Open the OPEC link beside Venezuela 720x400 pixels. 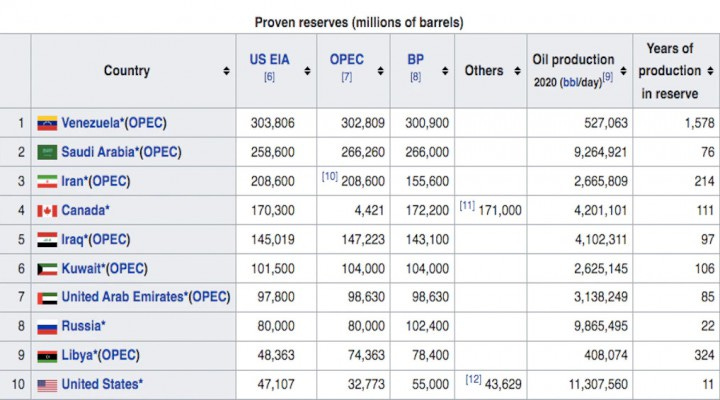(x=146, y=123)
